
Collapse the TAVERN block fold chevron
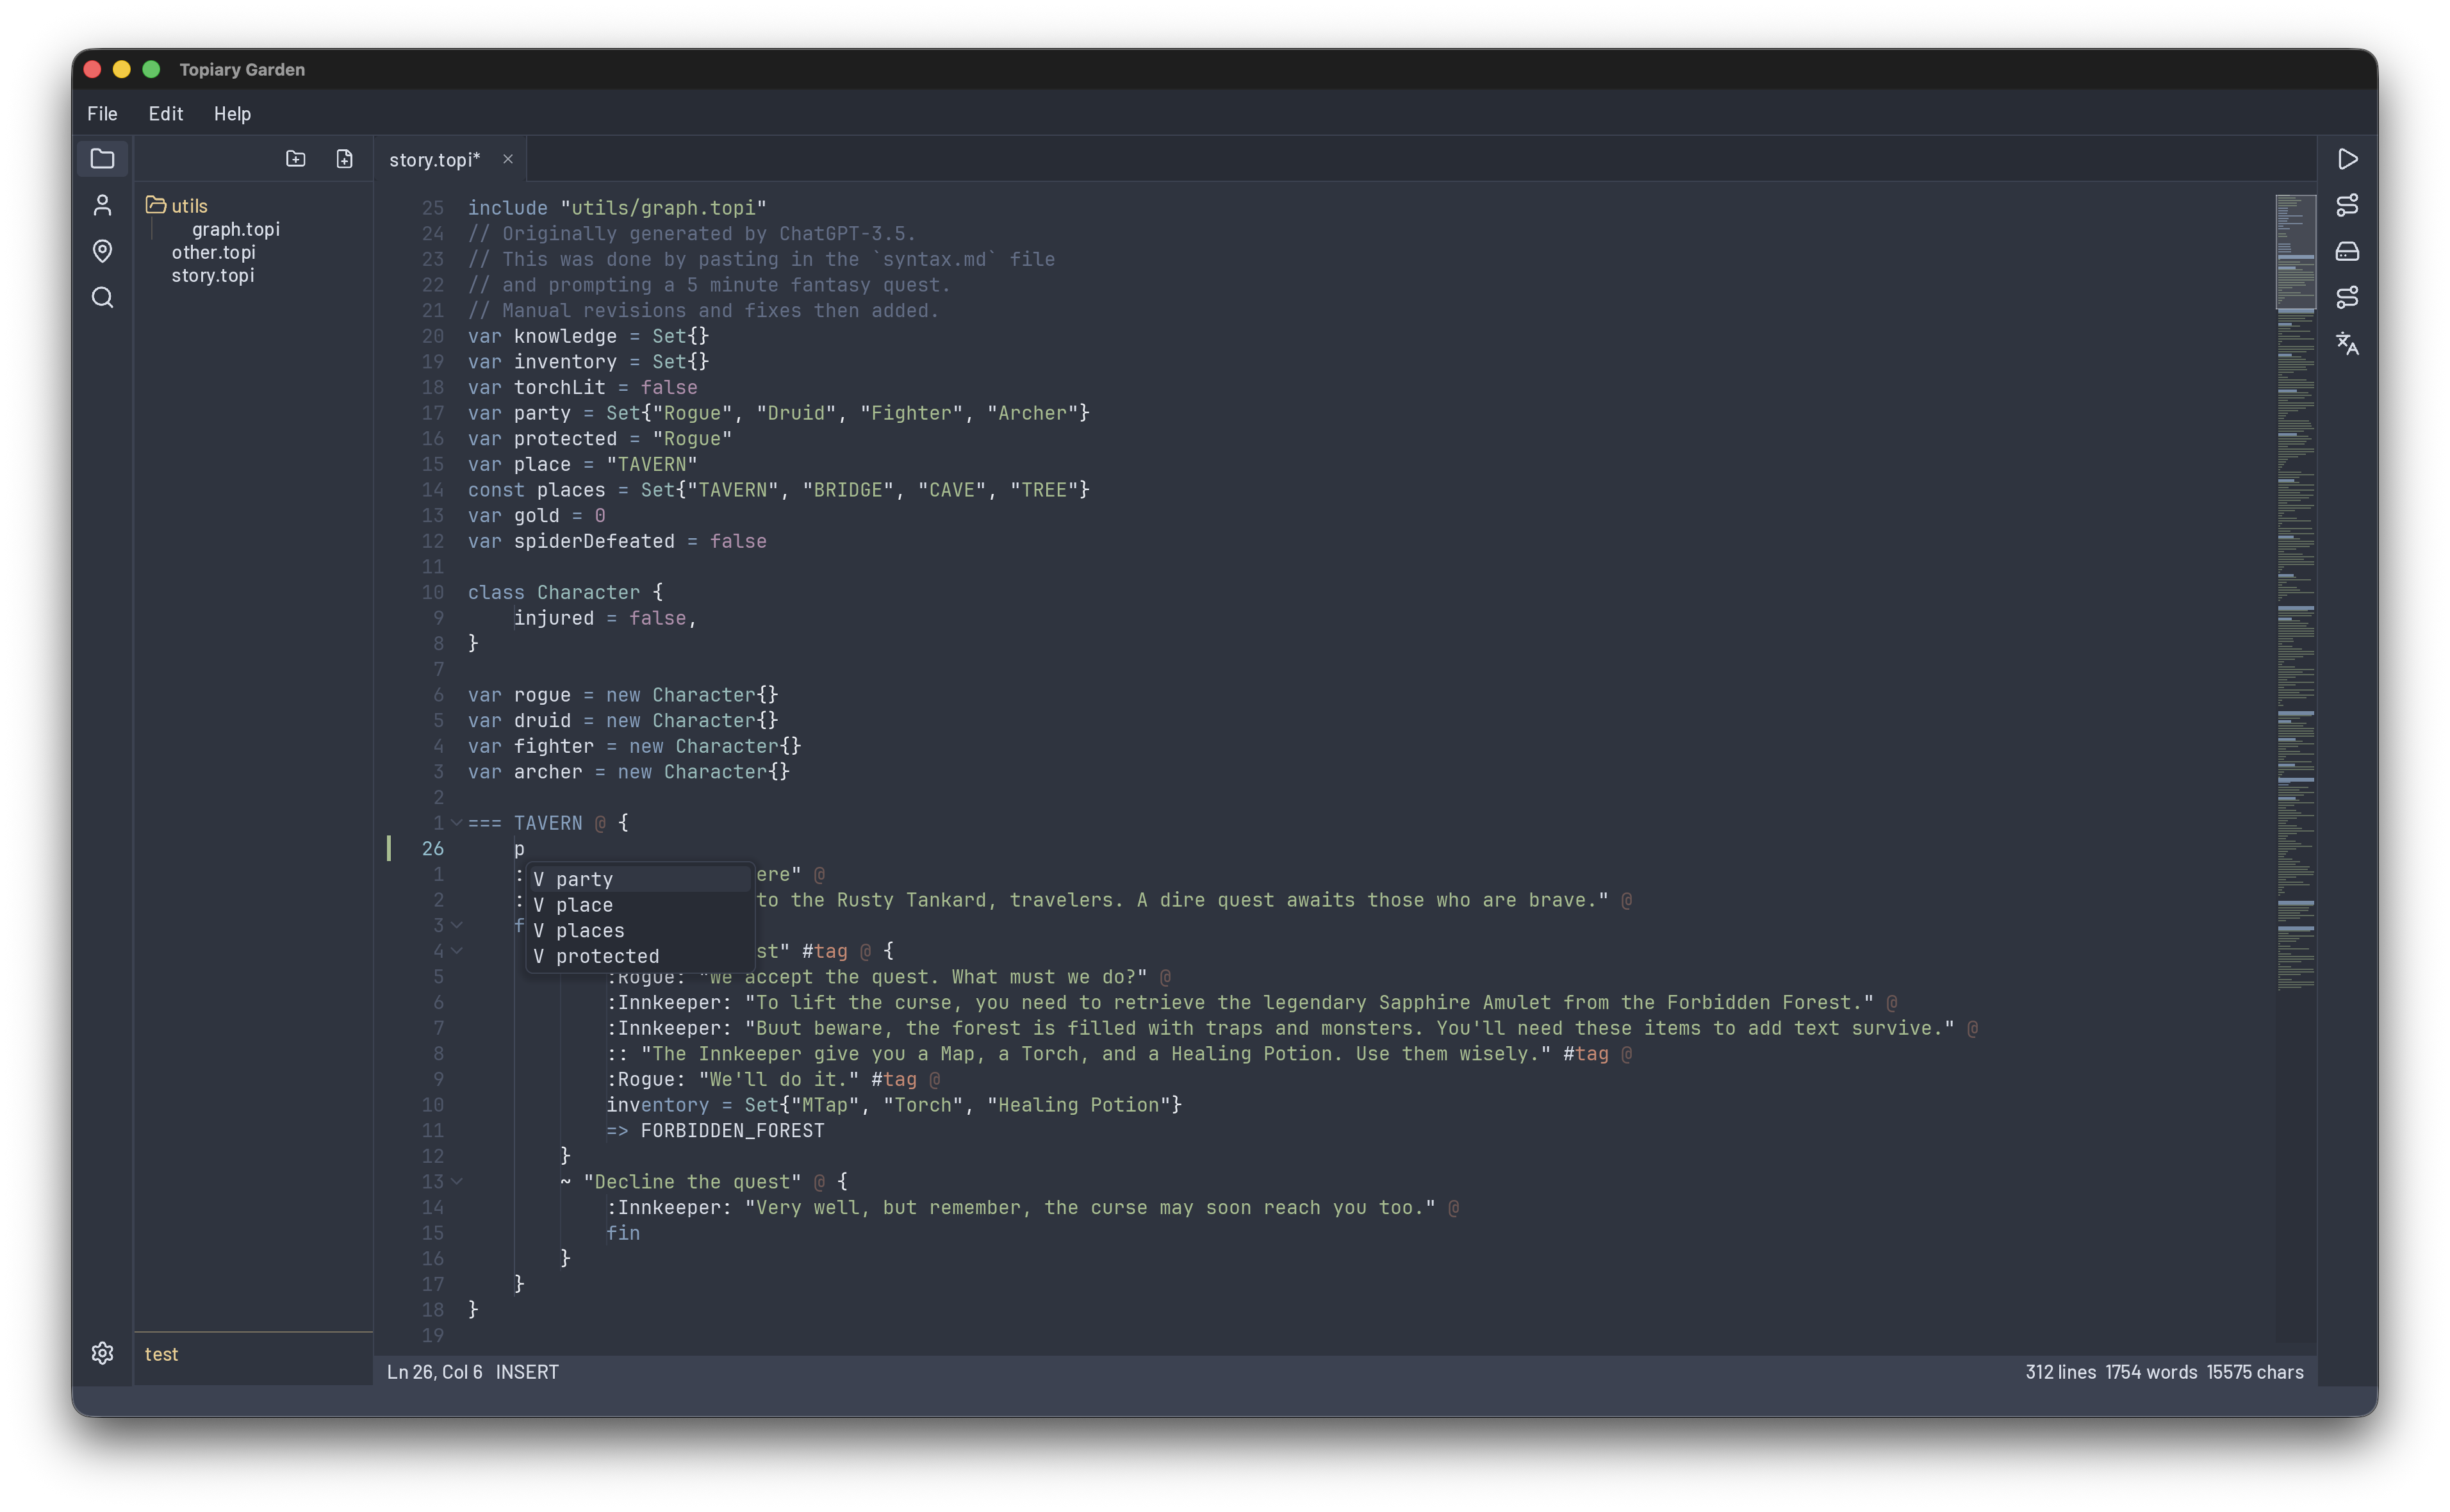click(x=457, y=823)
